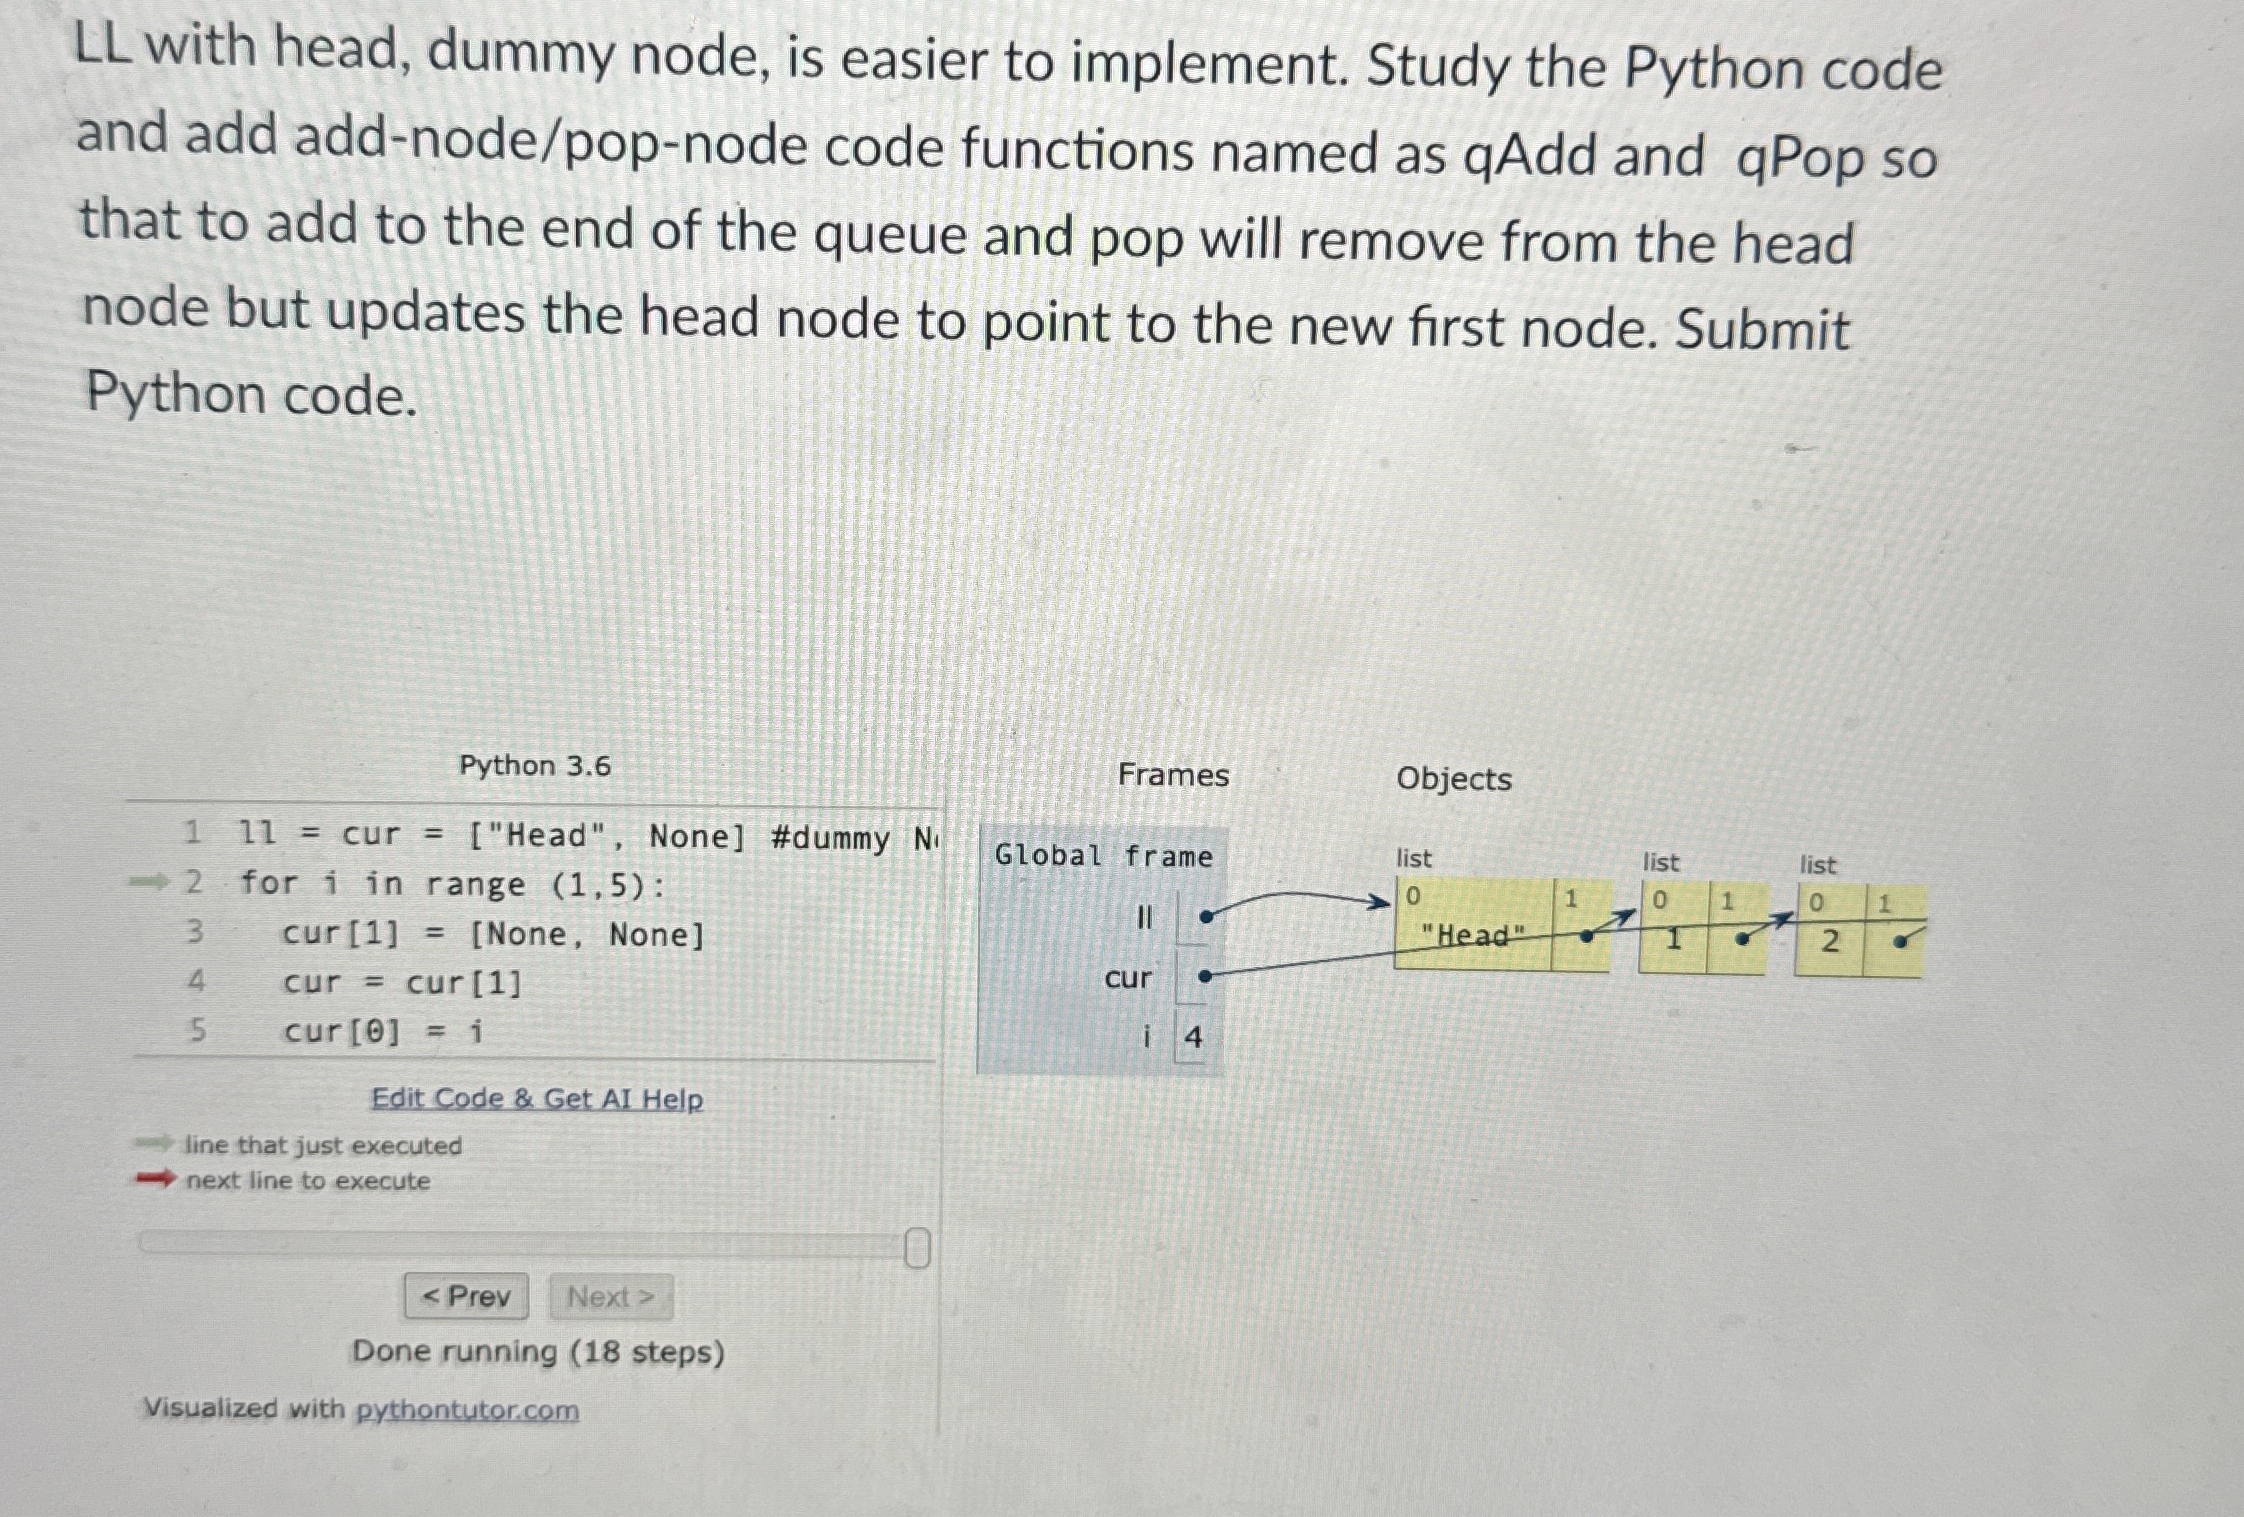Click the Frames column header

[1175, 776]
